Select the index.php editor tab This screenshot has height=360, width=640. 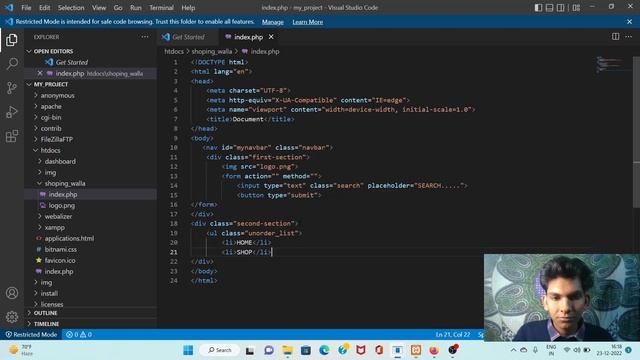click(248, 37)
